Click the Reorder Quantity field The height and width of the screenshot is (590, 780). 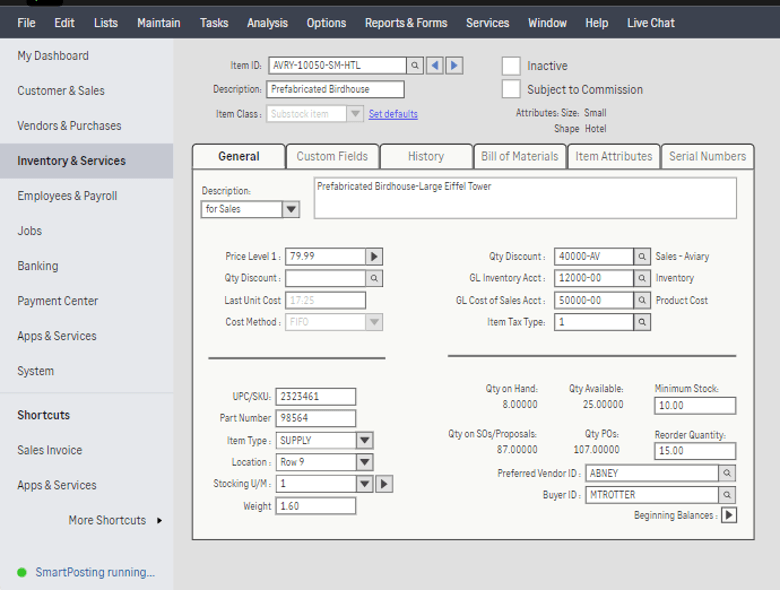click(x=694, y=451)
